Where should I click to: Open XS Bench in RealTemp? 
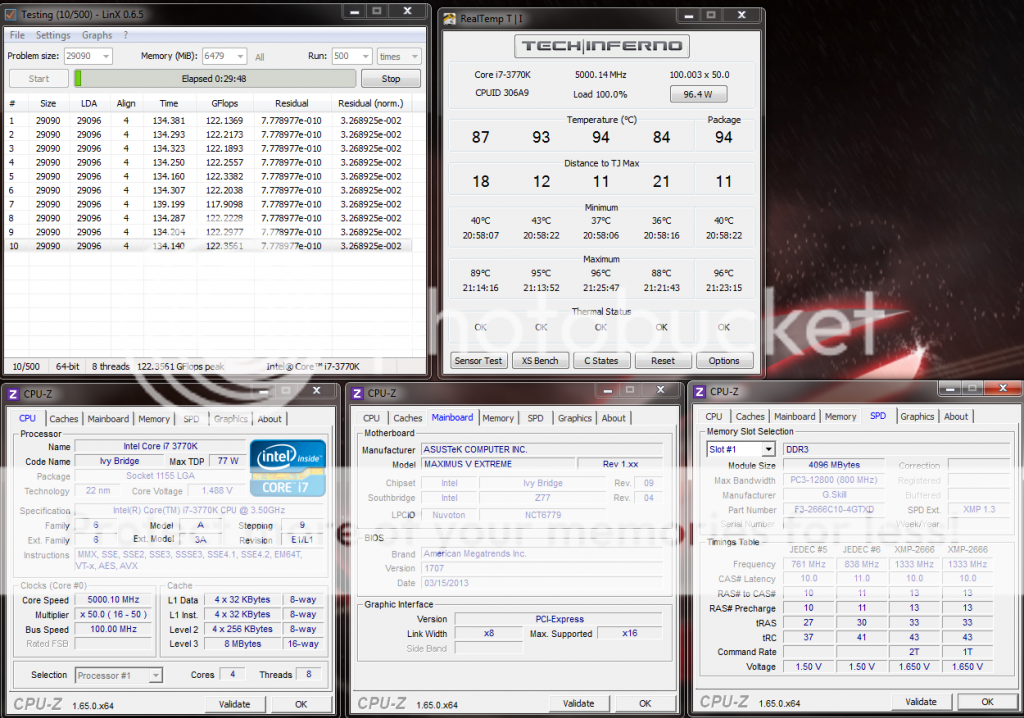(x=541, y=360)
